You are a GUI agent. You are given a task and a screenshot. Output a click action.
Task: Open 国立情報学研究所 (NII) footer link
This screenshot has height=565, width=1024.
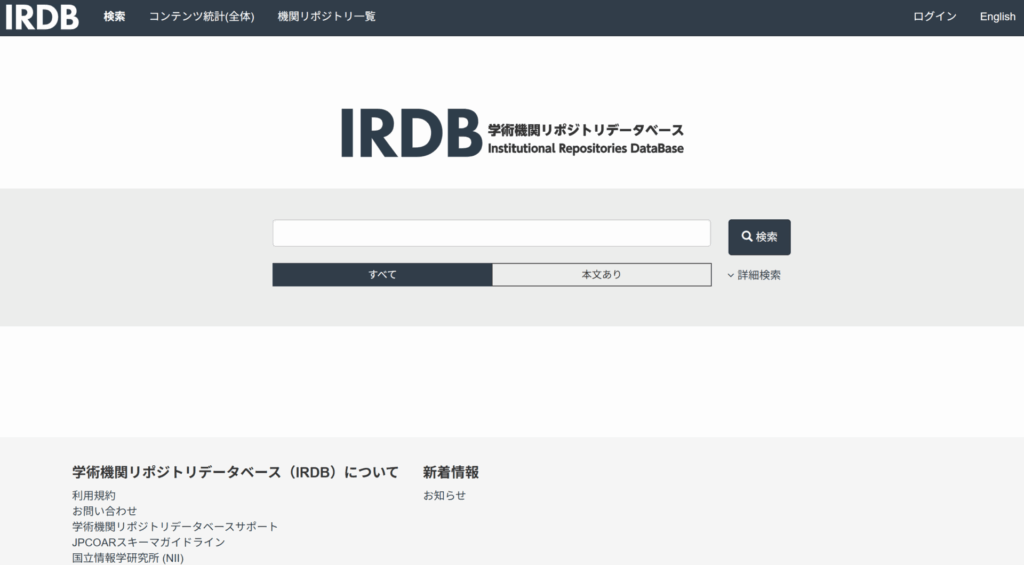coord(128,558)
